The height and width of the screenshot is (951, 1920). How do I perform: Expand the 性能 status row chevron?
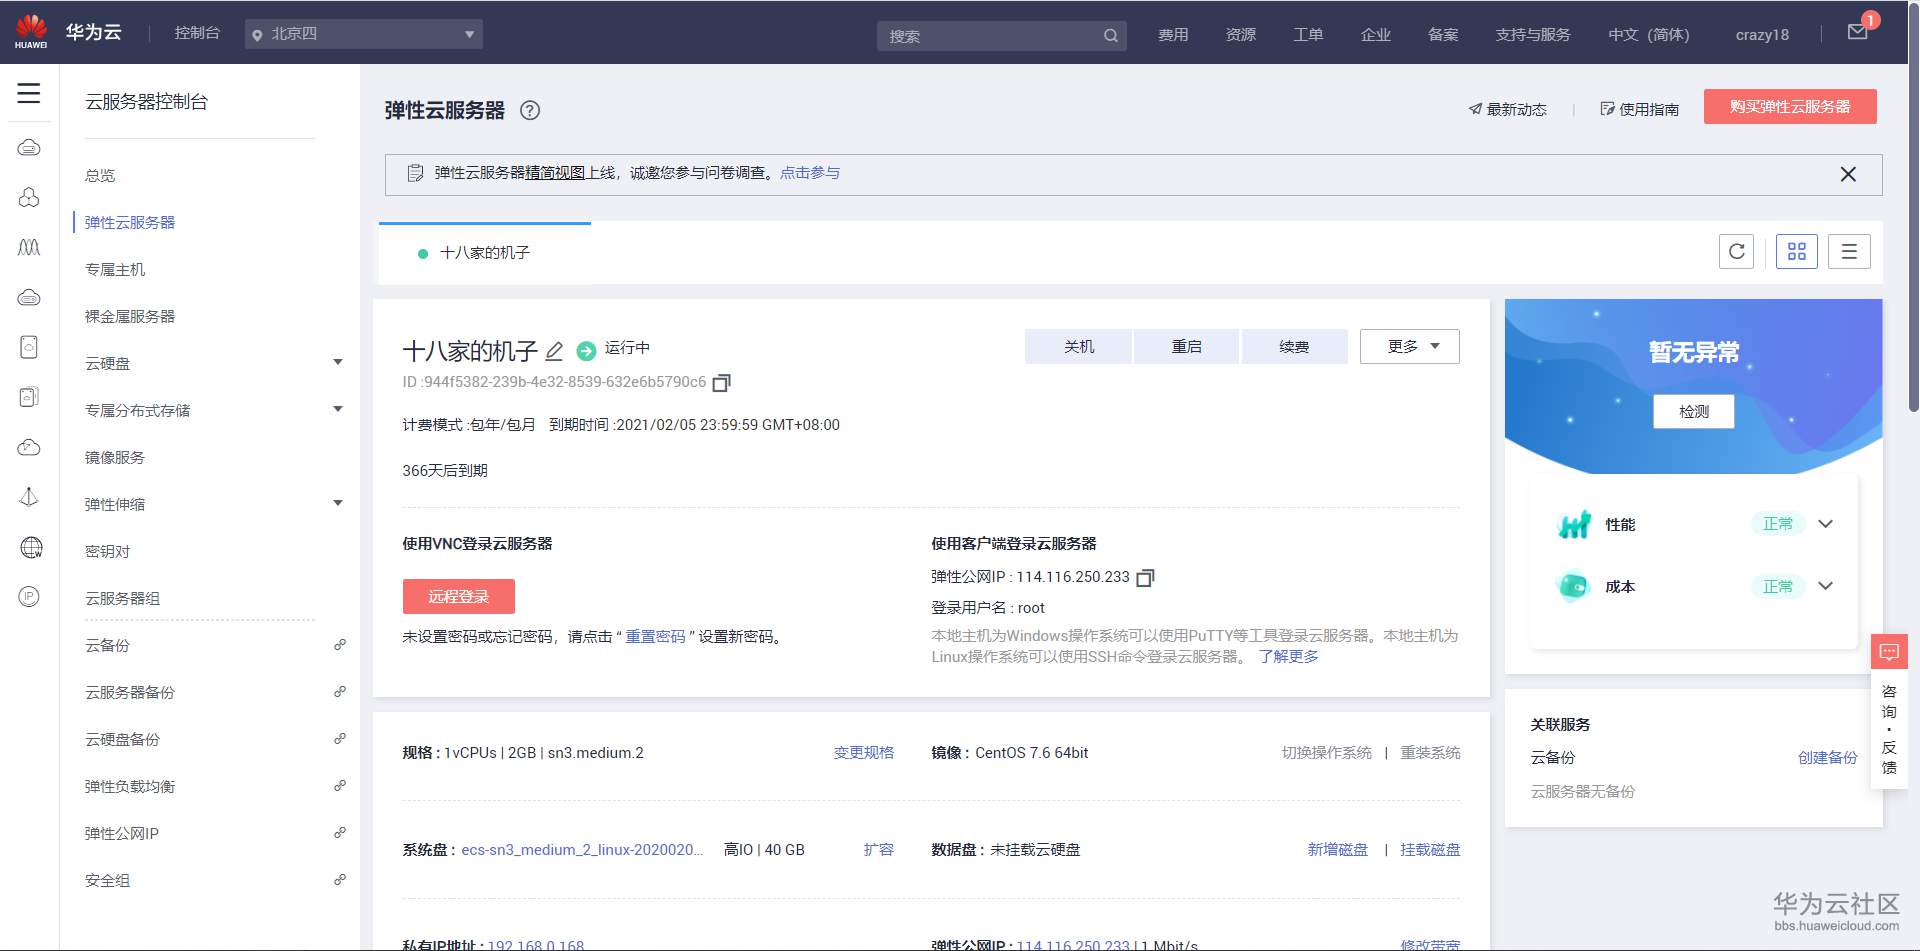1825,524
